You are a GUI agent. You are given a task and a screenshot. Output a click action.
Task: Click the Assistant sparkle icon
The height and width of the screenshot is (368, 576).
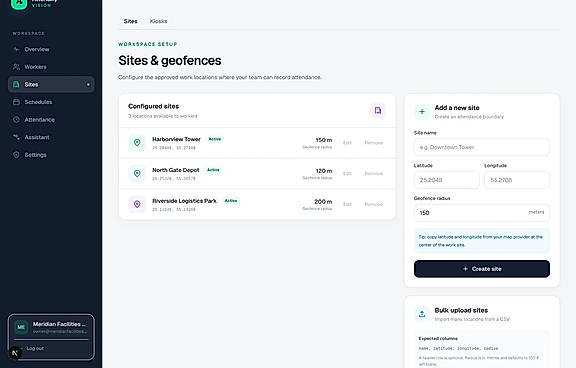pyautogui.click(x=16, y=137)
